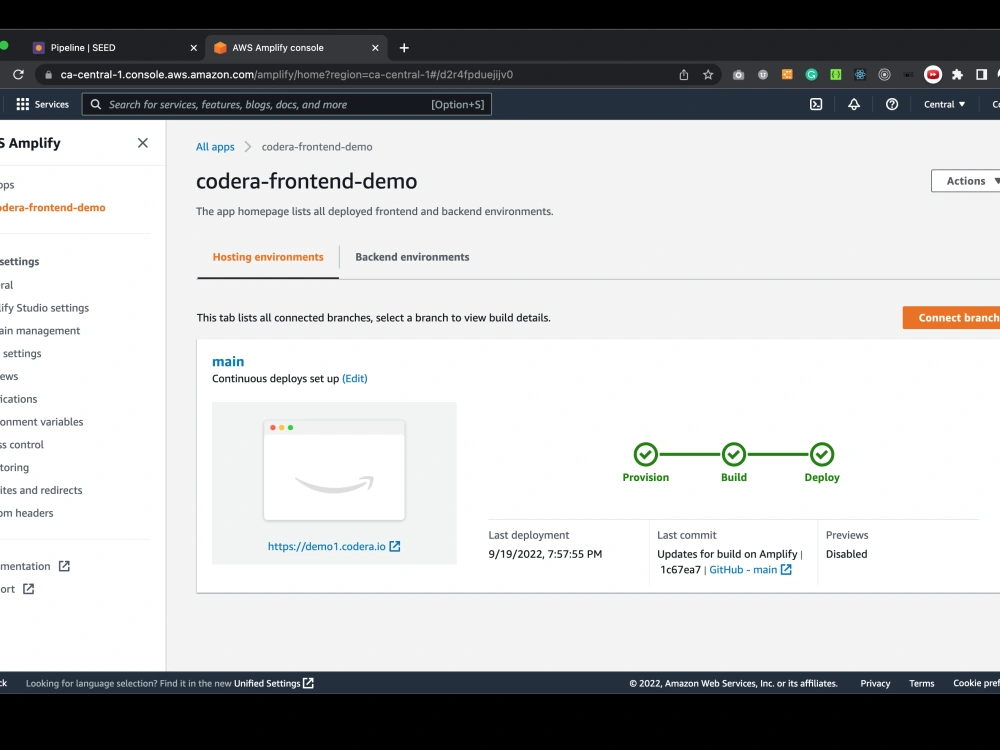Image resolution: width=1000 pixels, height=750 pixels.
Task: Click the camera extension icon
Action: pyautogui.click(x=739, y=75)
